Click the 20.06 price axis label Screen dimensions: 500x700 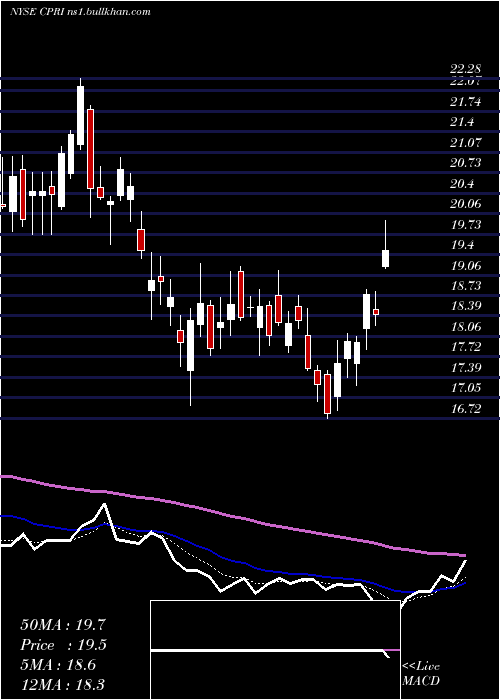point(466,204)
